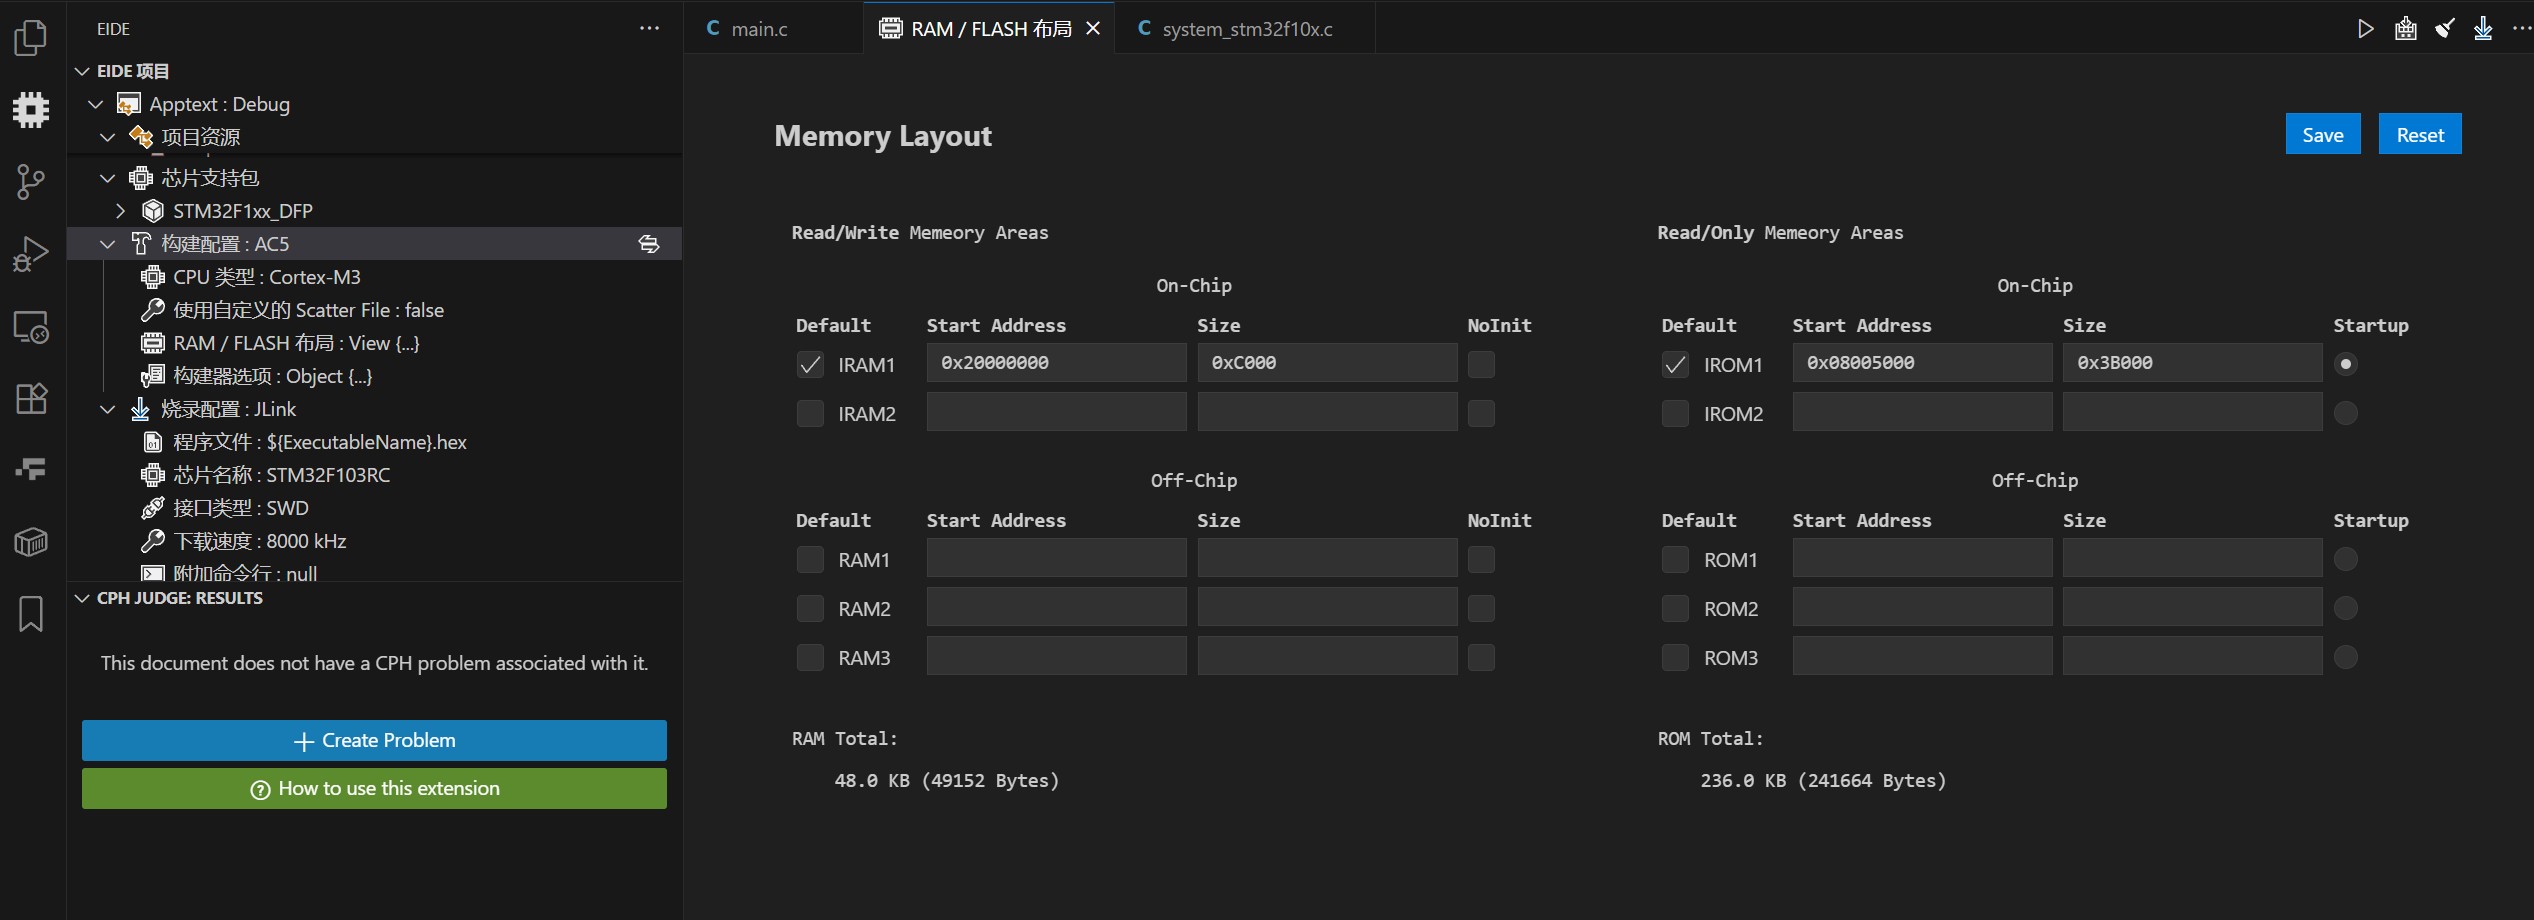Click the Create Problem button
The image size is (2534, 920).
(374, 740)
